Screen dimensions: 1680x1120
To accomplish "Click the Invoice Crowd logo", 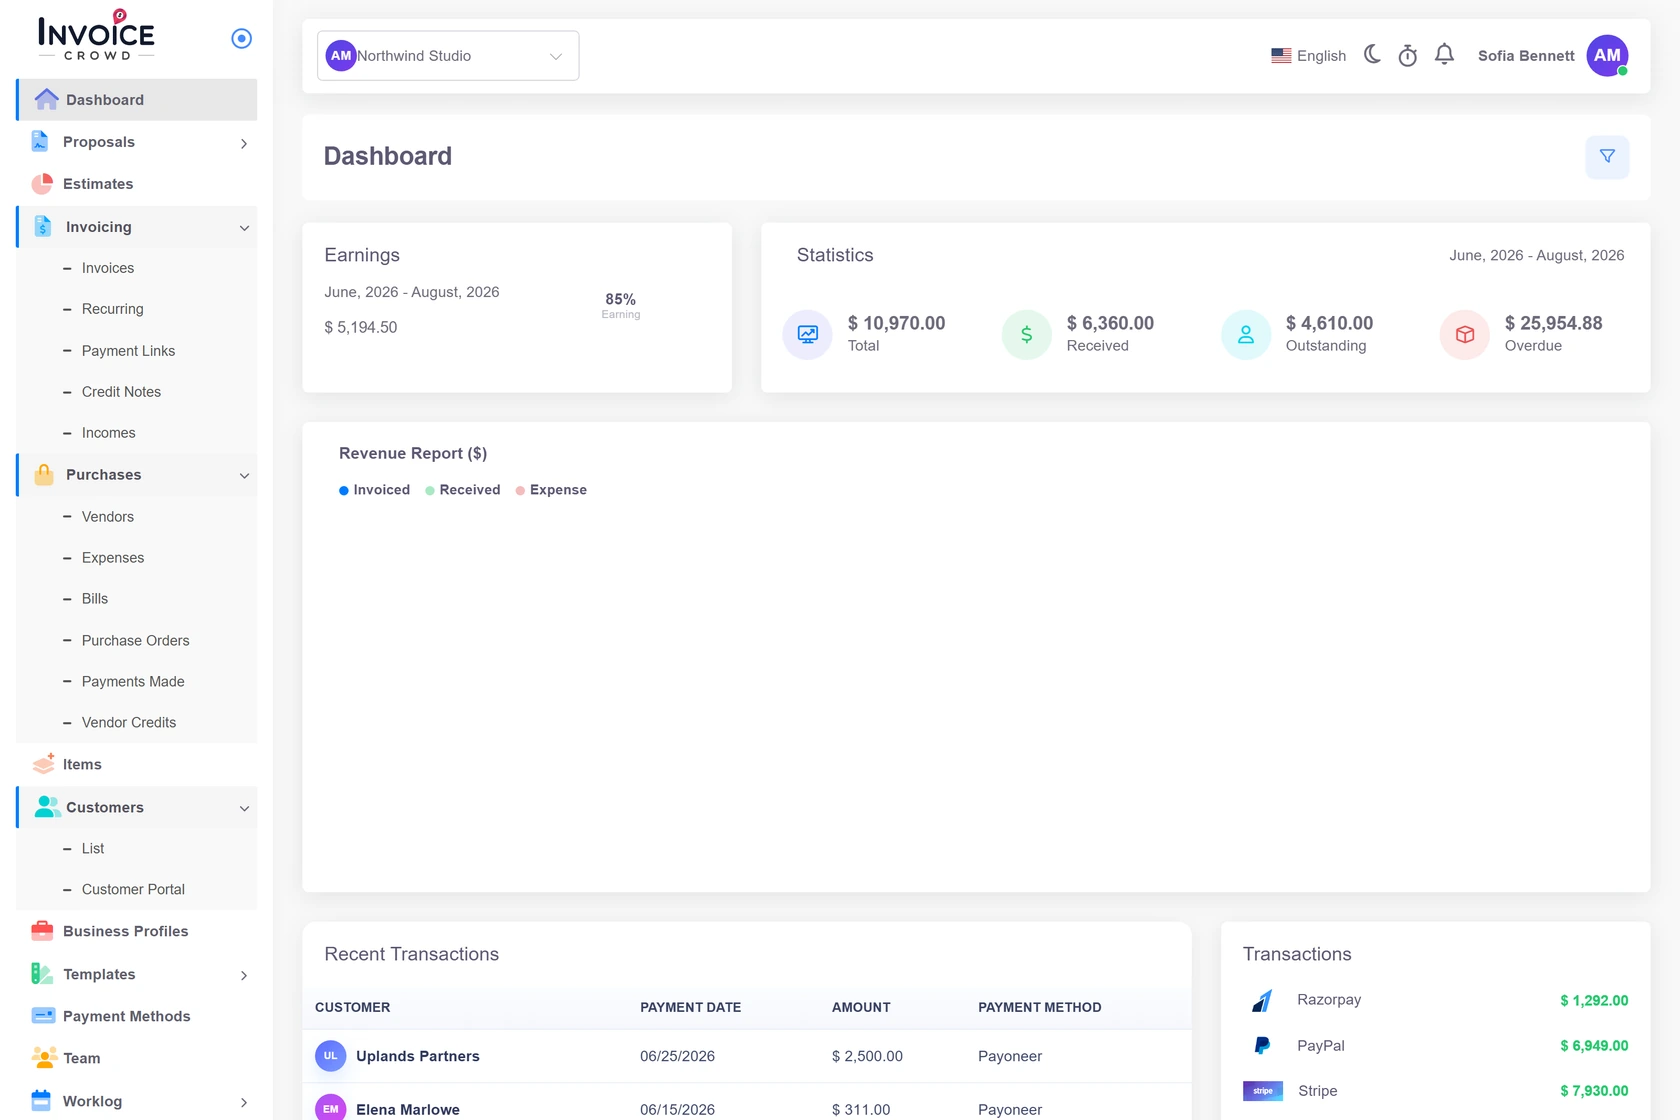I will 96,36.
